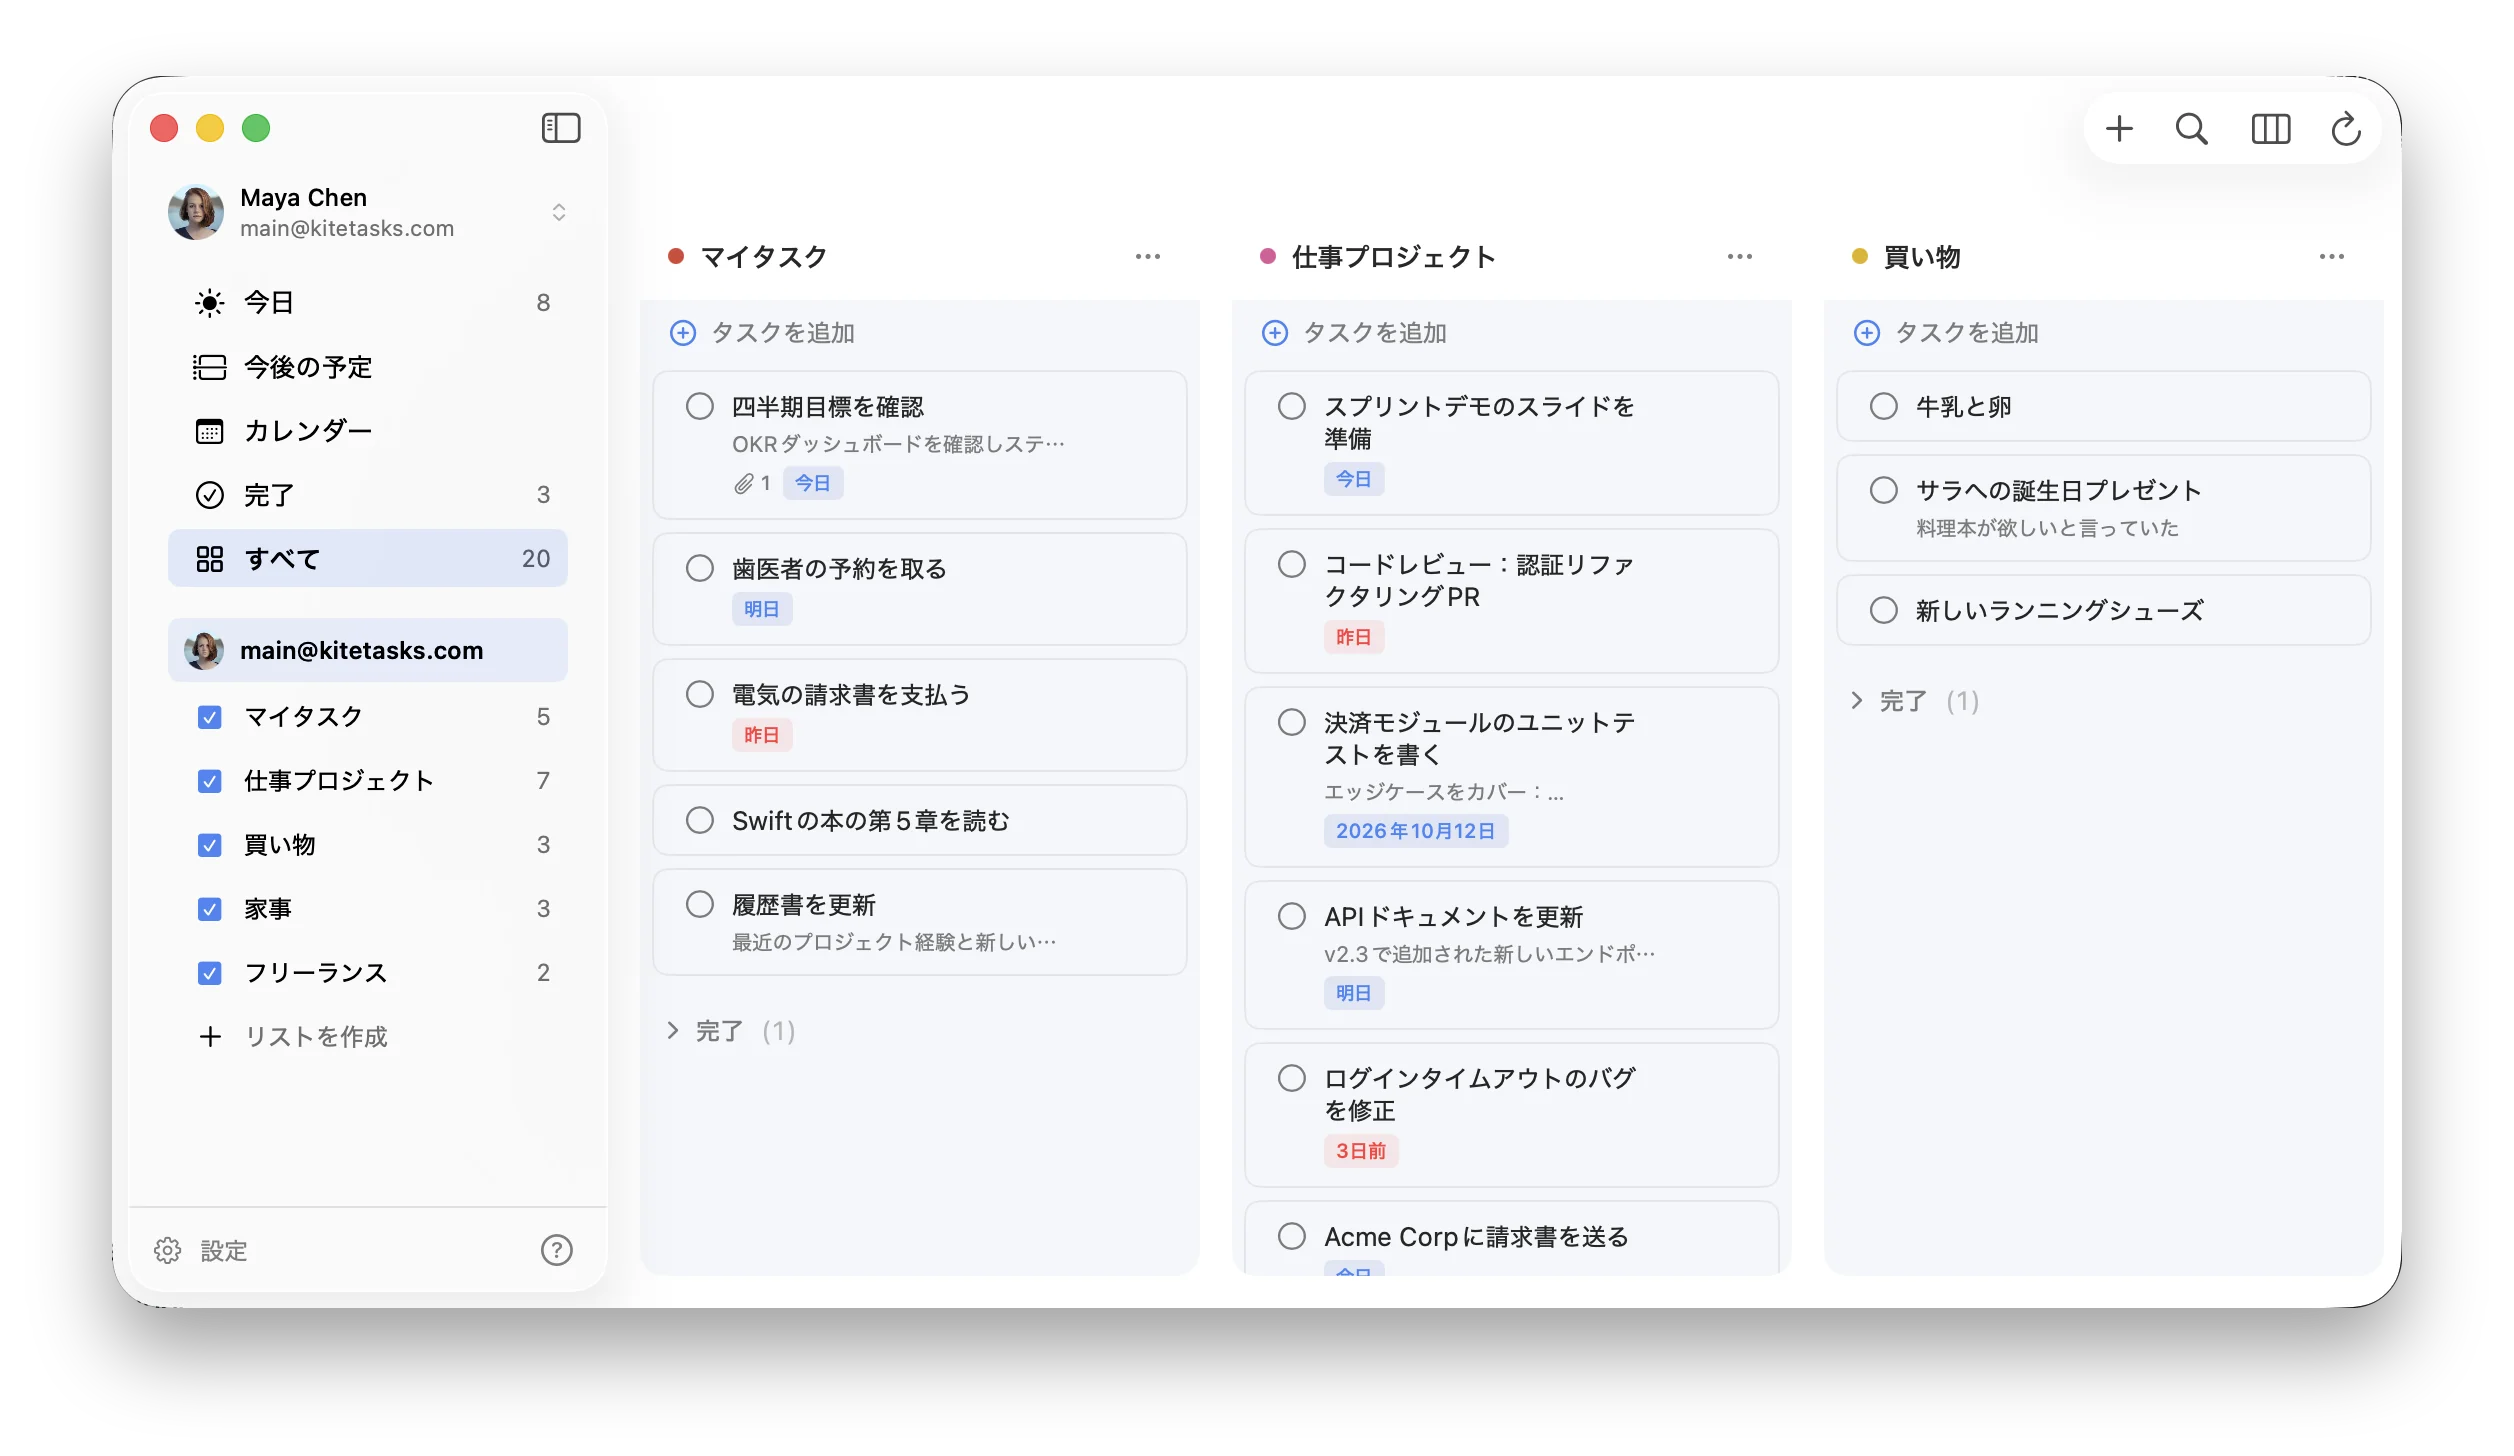Click the 今後の予定 list icon
2514x1456 pixels.
pos(209,367)
